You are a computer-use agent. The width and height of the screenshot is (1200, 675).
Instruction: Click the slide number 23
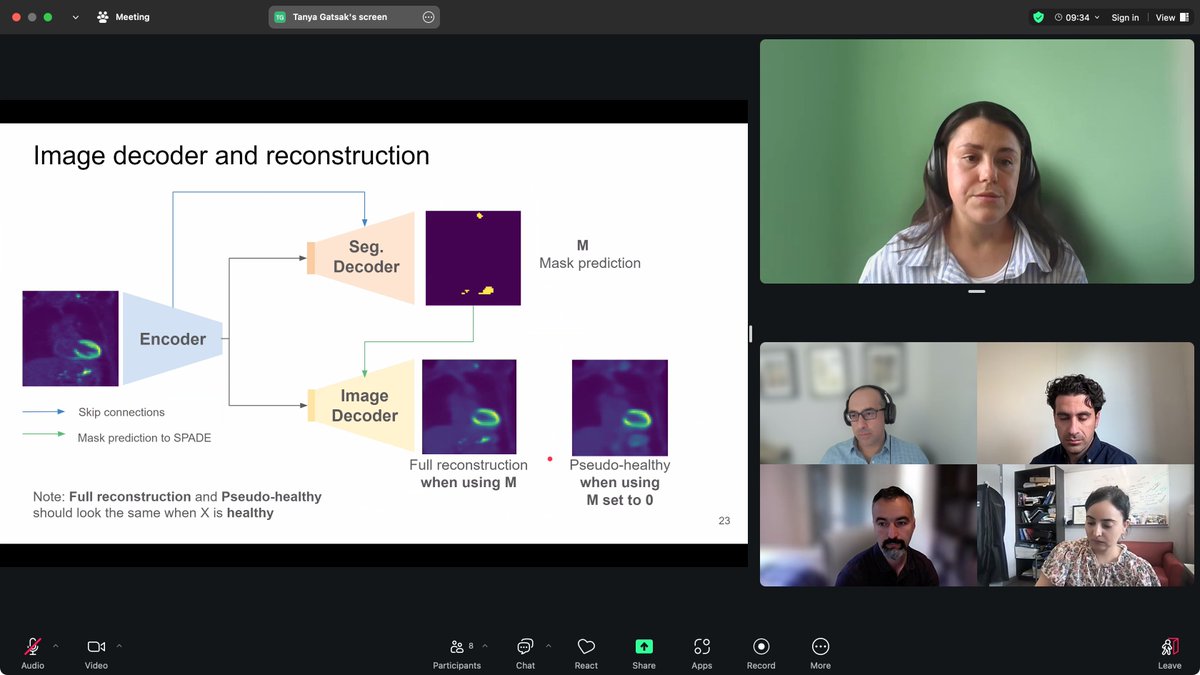coord(724,521)
